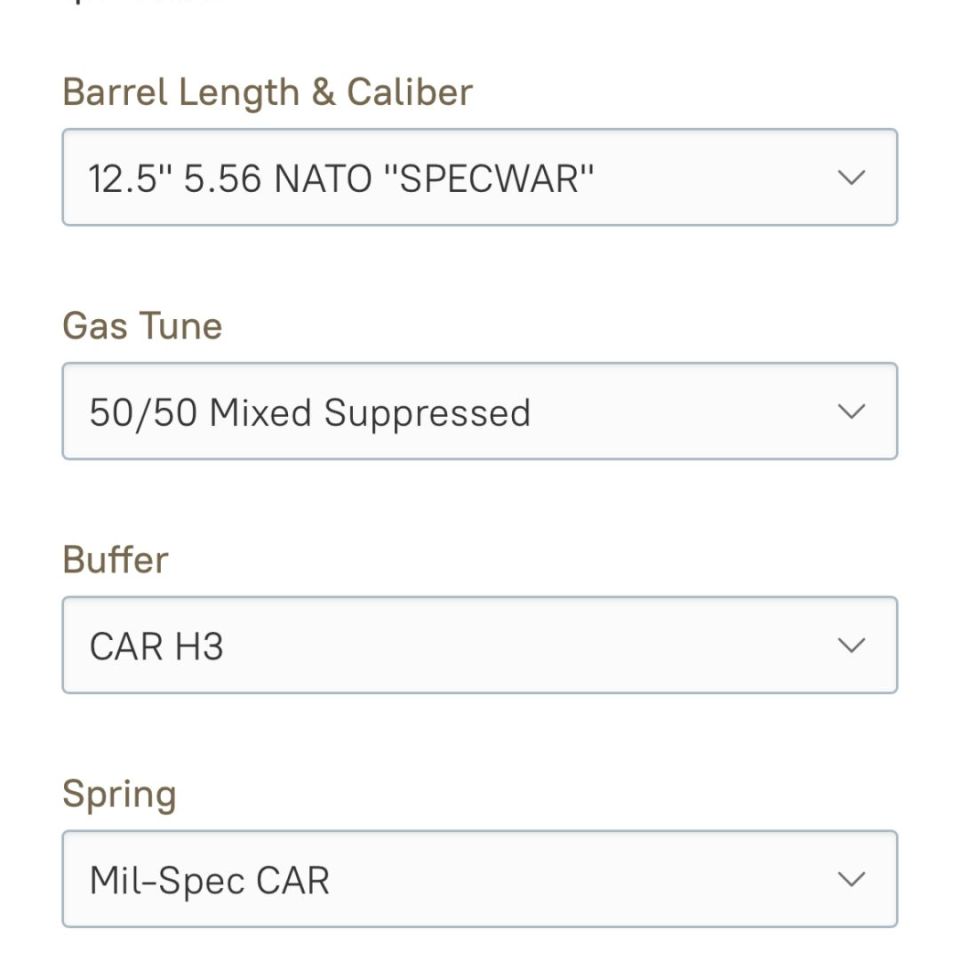
Task: Click the 50/50 Mixed Suppressed selector
Action: 480,411
